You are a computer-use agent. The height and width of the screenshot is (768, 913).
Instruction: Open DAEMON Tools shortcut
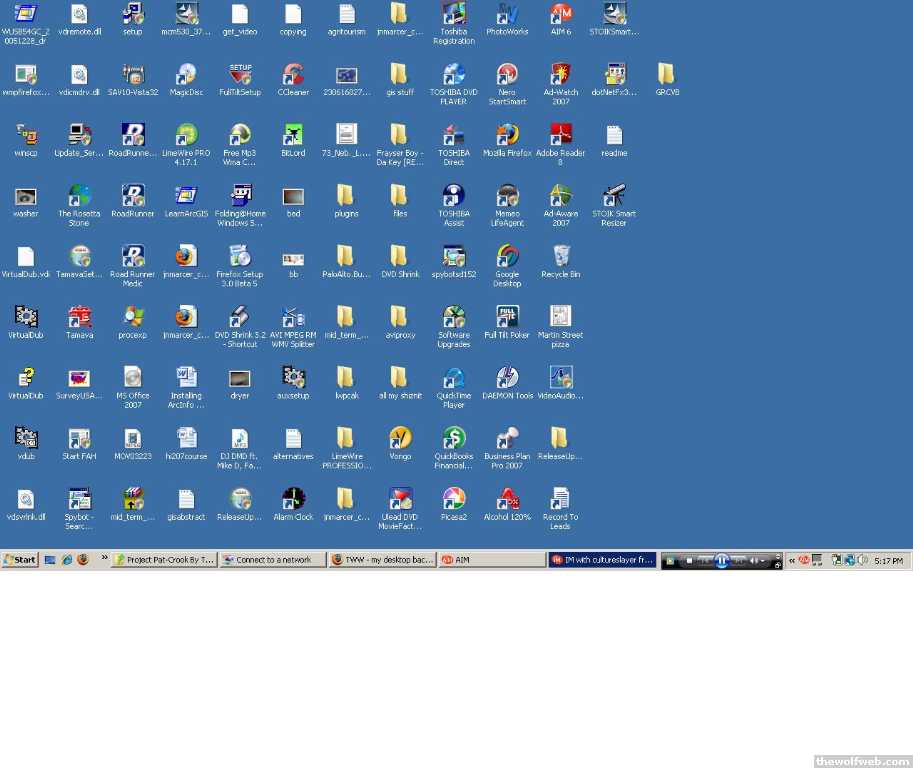[x=507, y=378]
